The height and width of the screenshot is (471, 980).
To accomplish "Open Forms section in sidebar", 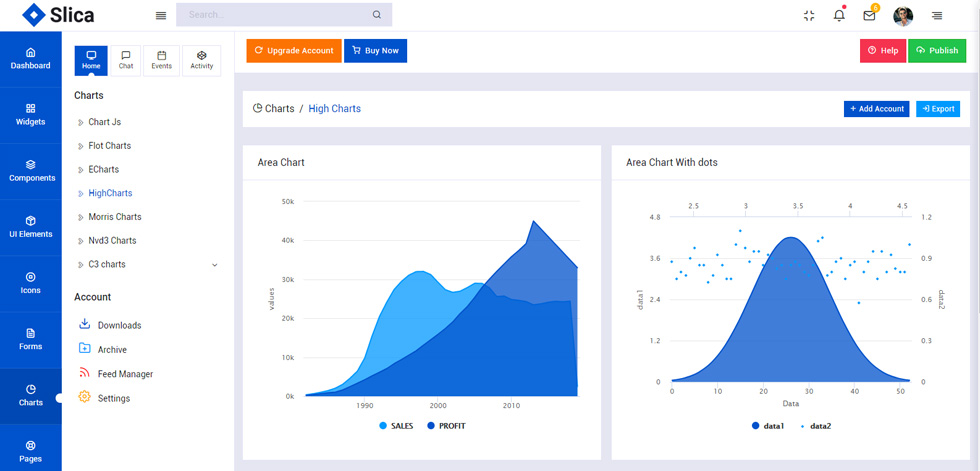I will (x=31, y=340).
